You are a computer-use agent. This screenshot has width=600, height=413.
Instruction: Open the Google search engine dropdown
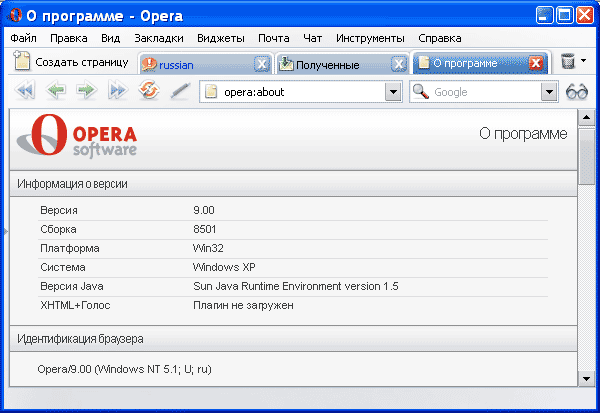549,92
